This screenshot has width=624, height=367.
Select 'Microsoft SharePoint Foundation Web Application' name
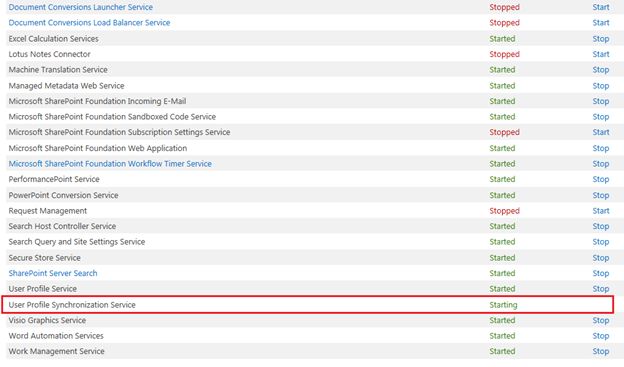coord(98,148)
